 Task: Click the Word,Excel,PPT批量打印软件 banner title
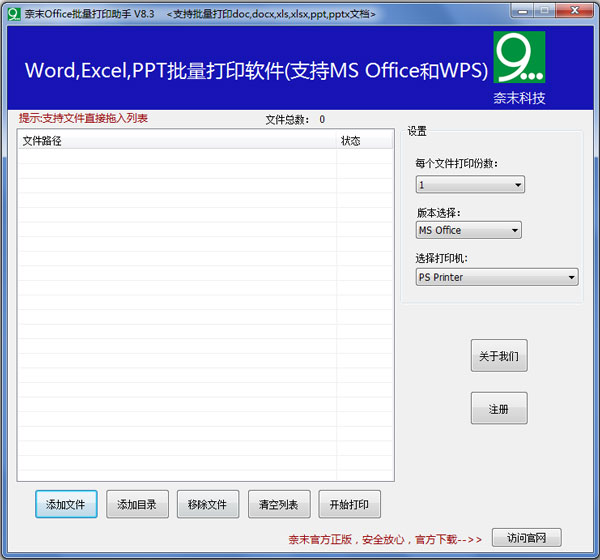pyautogui.click(x=256, y=70)
